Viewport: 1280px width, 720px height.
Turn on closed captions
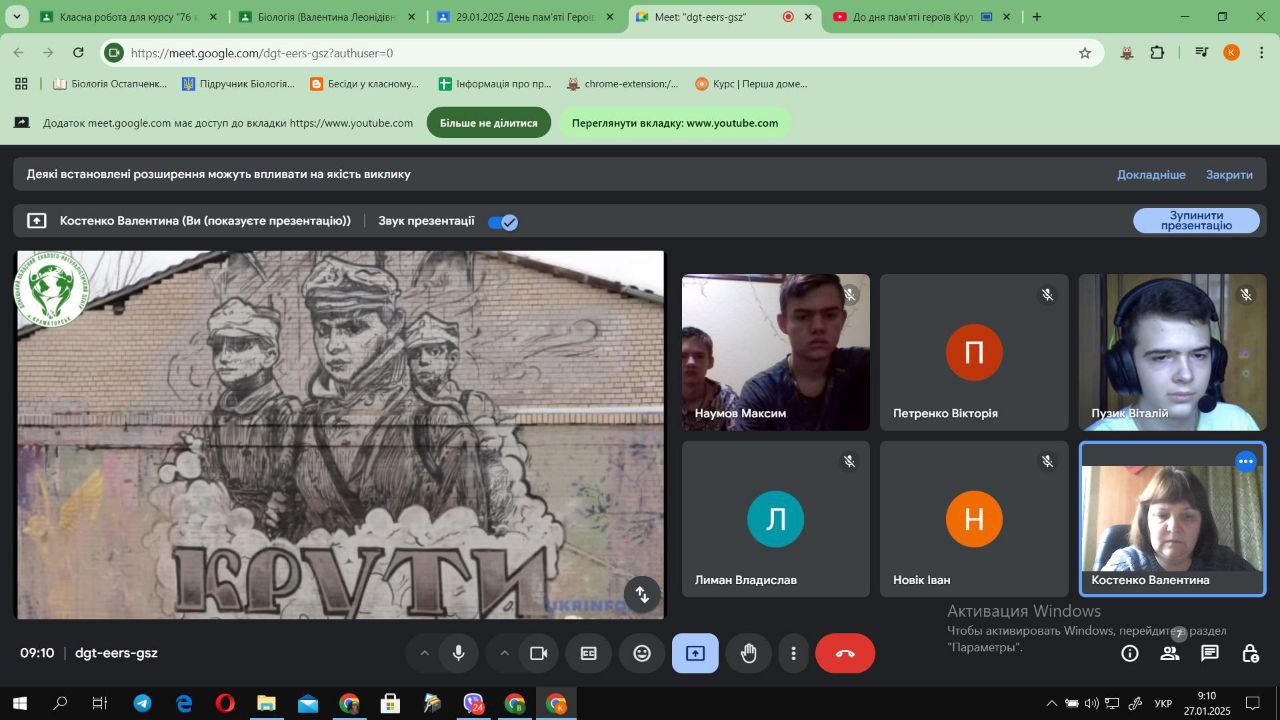589,653
